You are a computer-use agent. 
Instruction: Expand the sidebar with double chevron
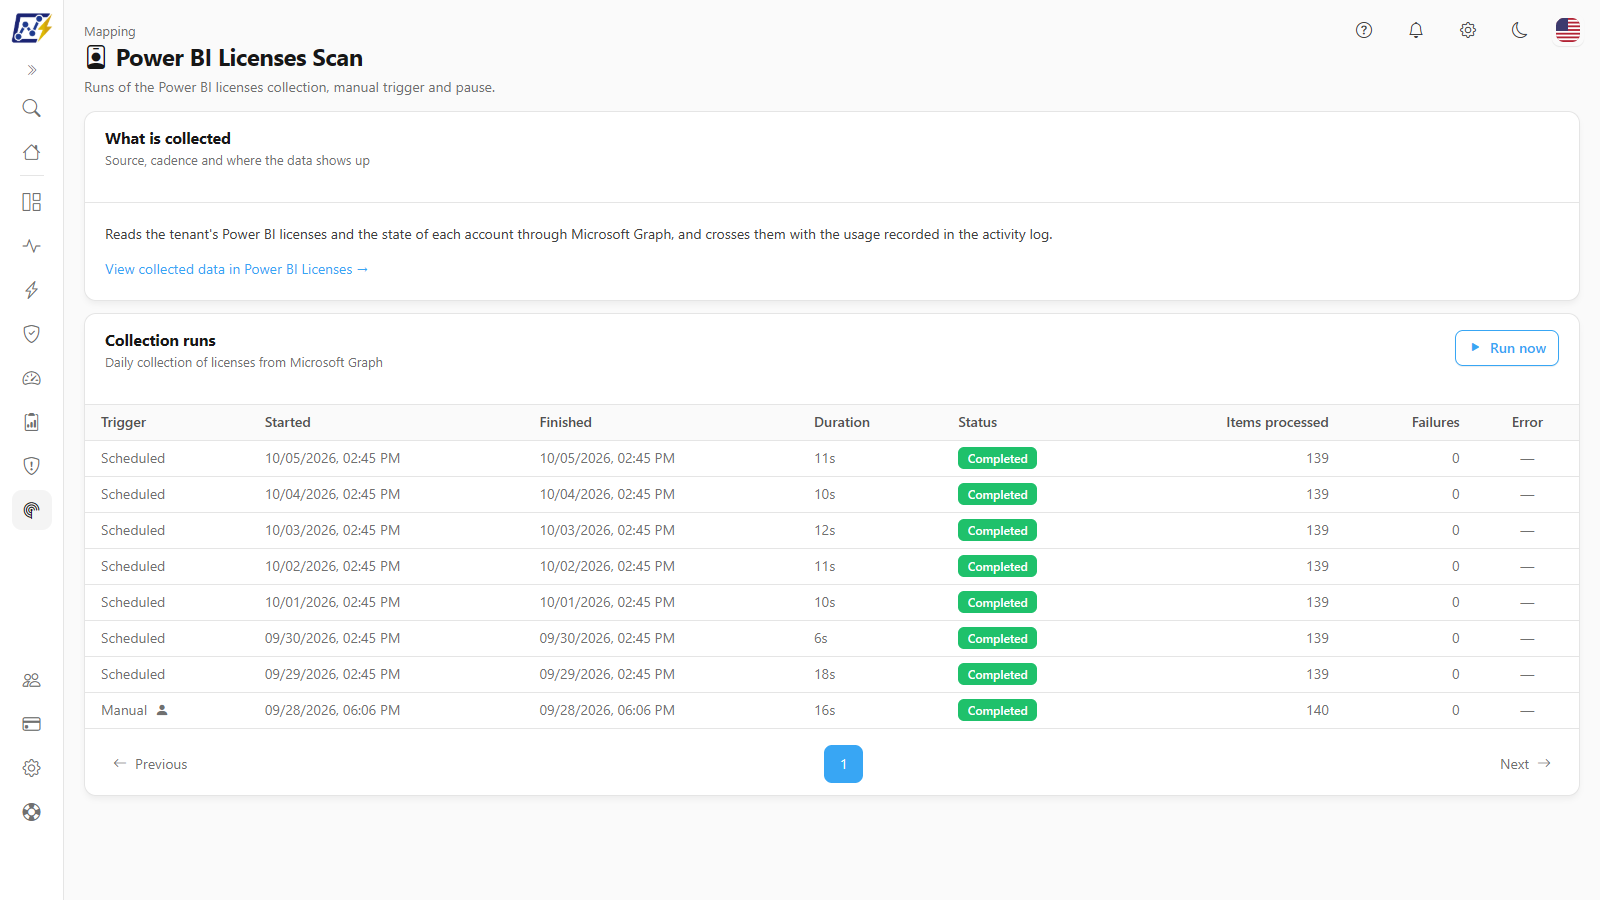[32, 70]
